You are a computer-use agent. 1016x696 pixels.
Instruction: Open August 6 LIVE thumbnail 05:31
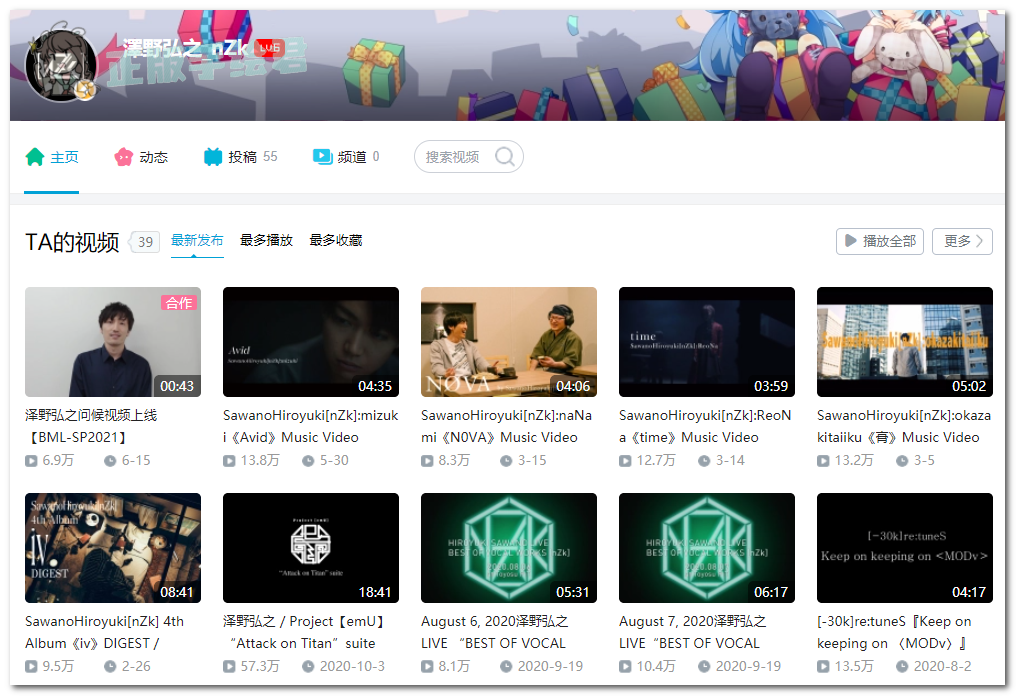[509, 548]
